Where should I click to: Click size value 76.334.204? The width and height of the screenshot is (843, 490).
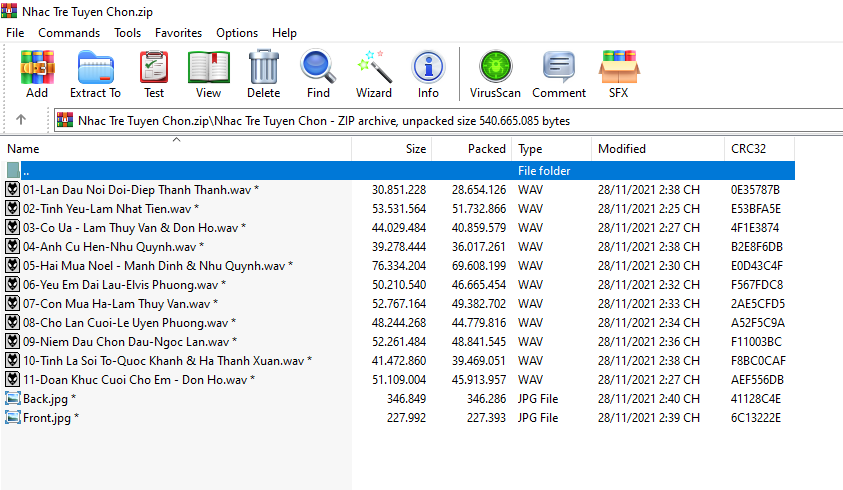pyautogui.click(x=399, y=266)
